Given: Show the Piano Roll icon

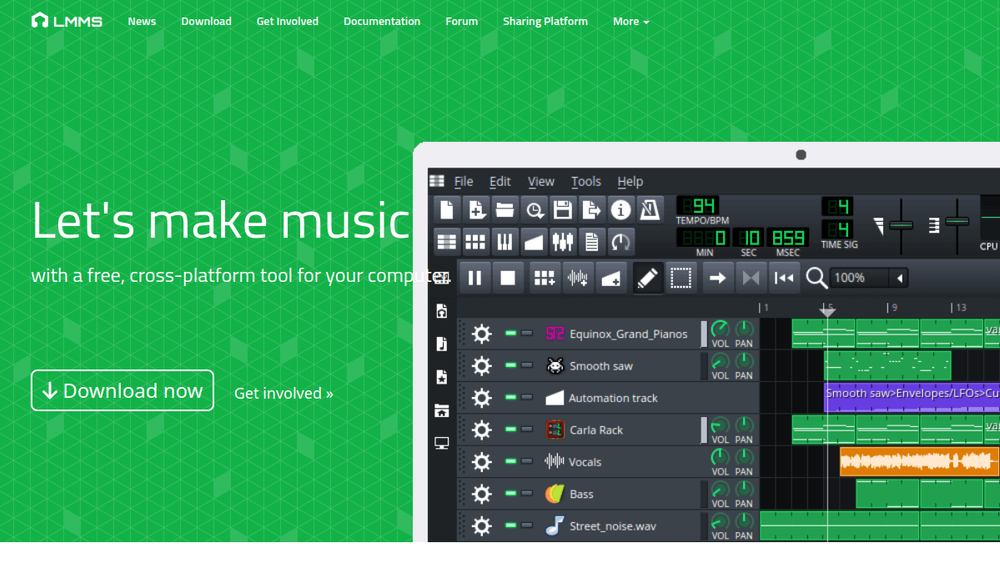Looking at the screenshot, I should tap(504, 242).
